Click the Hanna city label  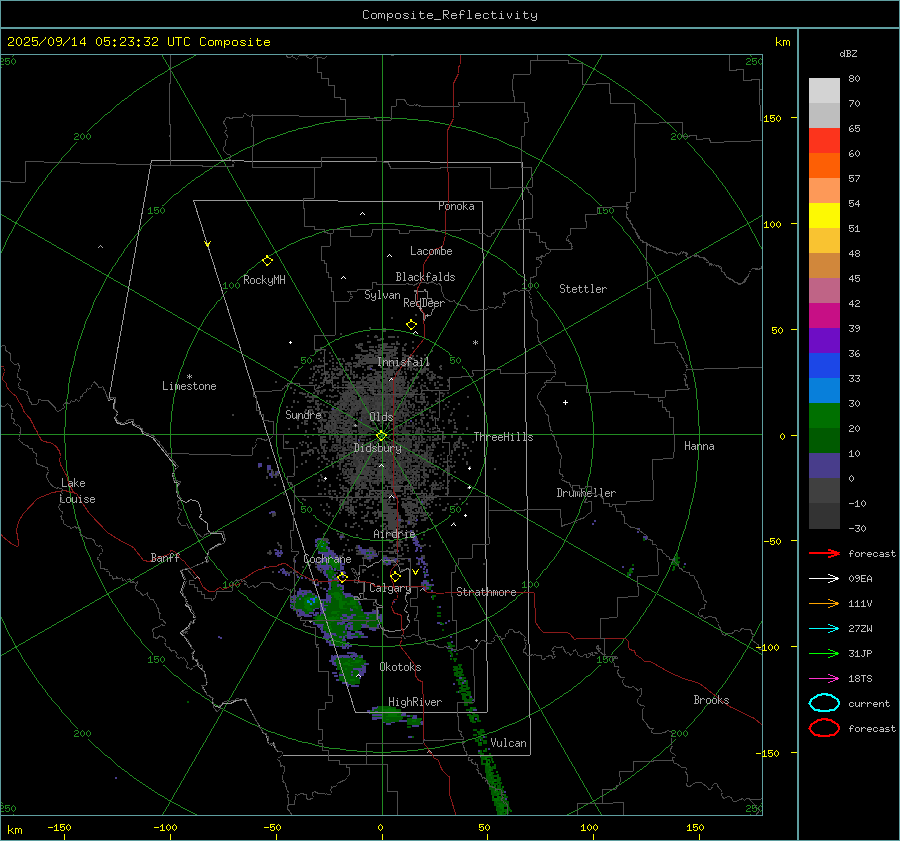pyautogui.click(x=699, y=446)
